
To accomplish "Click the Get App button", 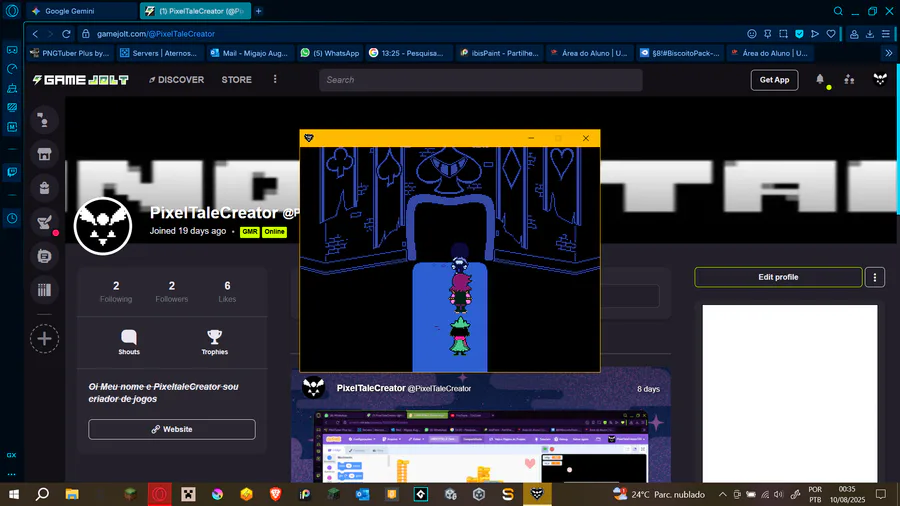I will [774, 80].
